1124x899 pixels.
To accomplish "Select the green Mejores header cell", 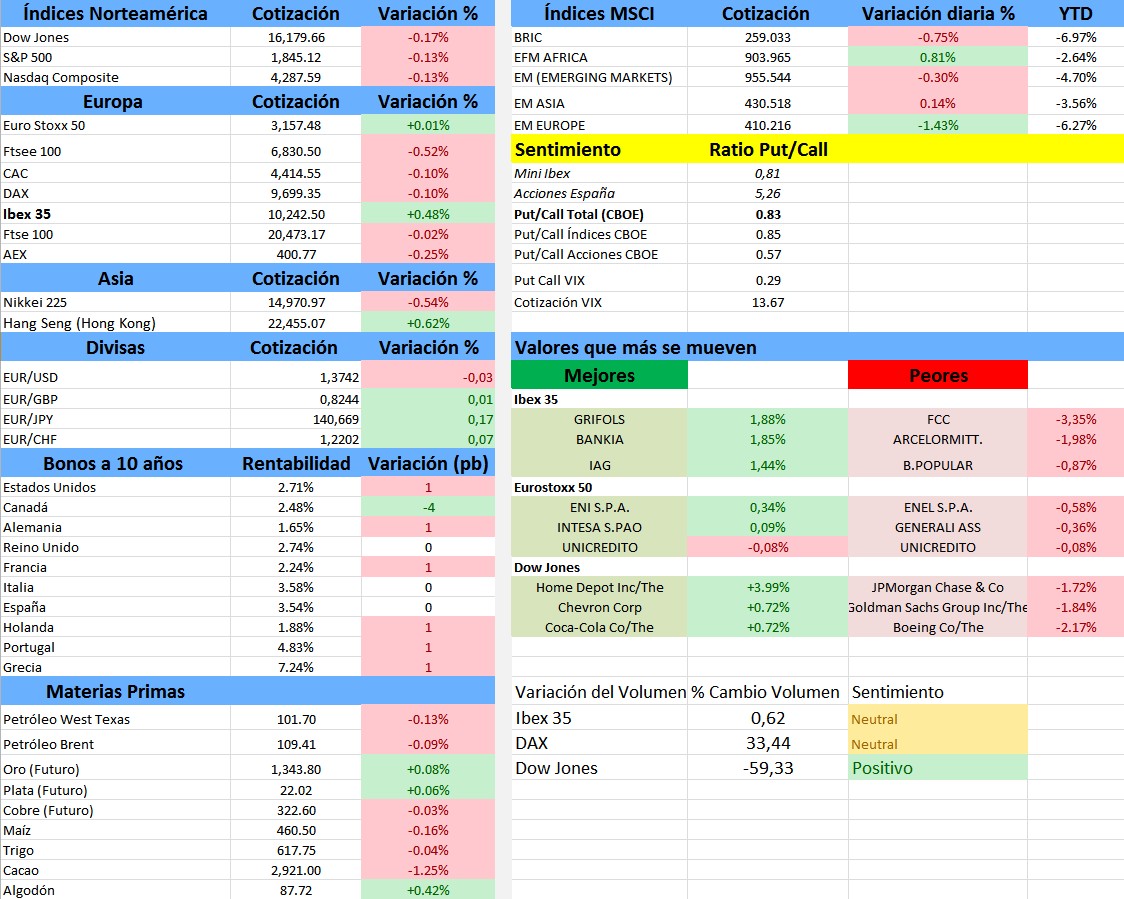I will click(x=599, y=376).
